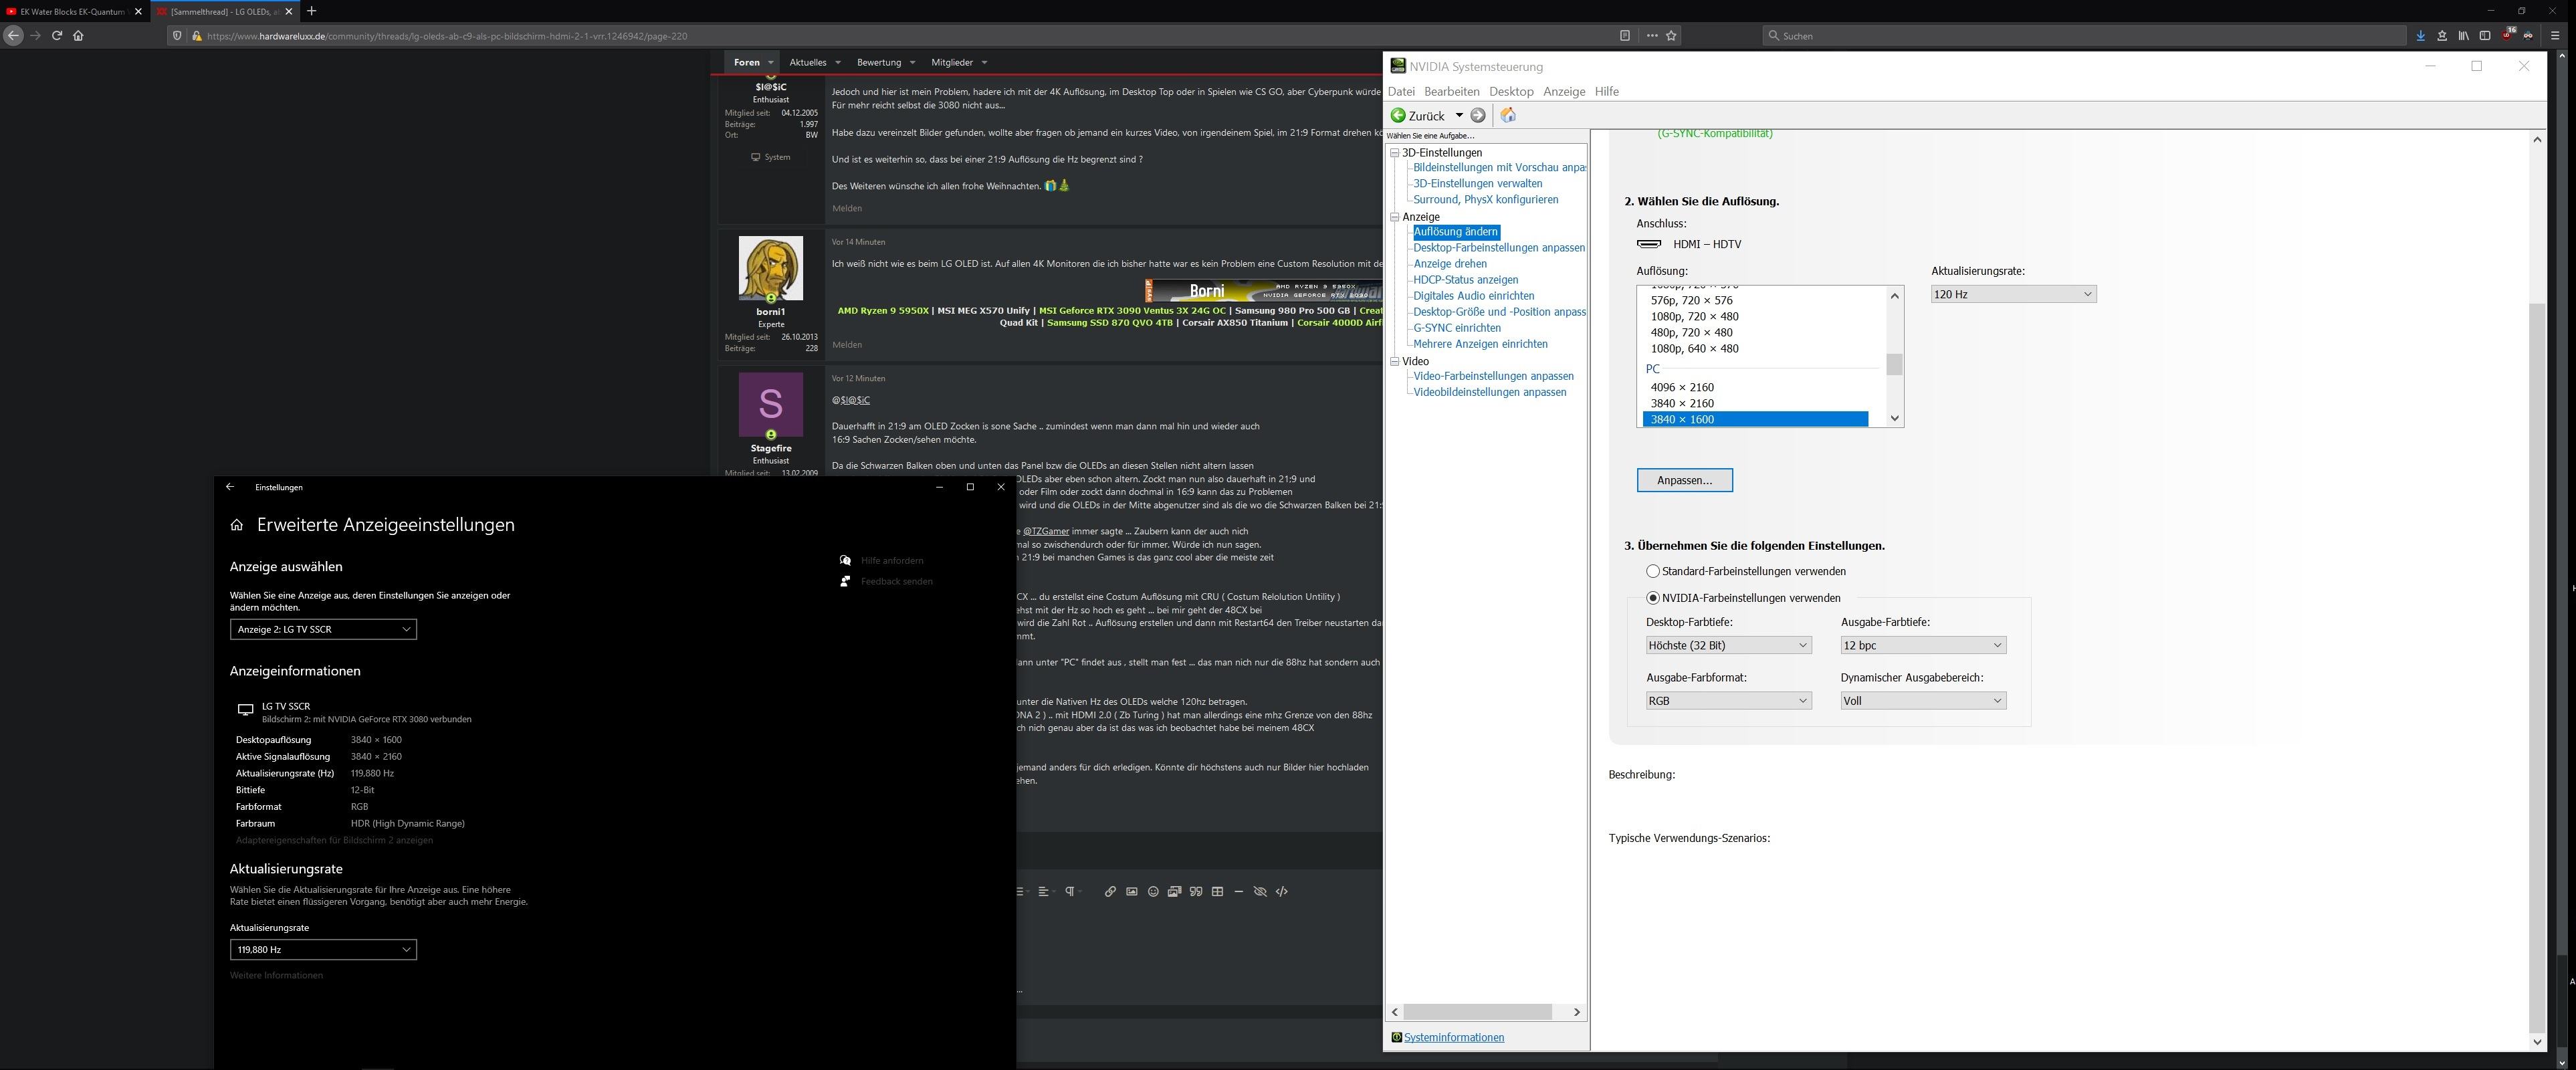The image size is (2576, 1070).
Task: Toggle Firefox sidebar icon
Action: pyautogui.click(x=2484, y=35)
